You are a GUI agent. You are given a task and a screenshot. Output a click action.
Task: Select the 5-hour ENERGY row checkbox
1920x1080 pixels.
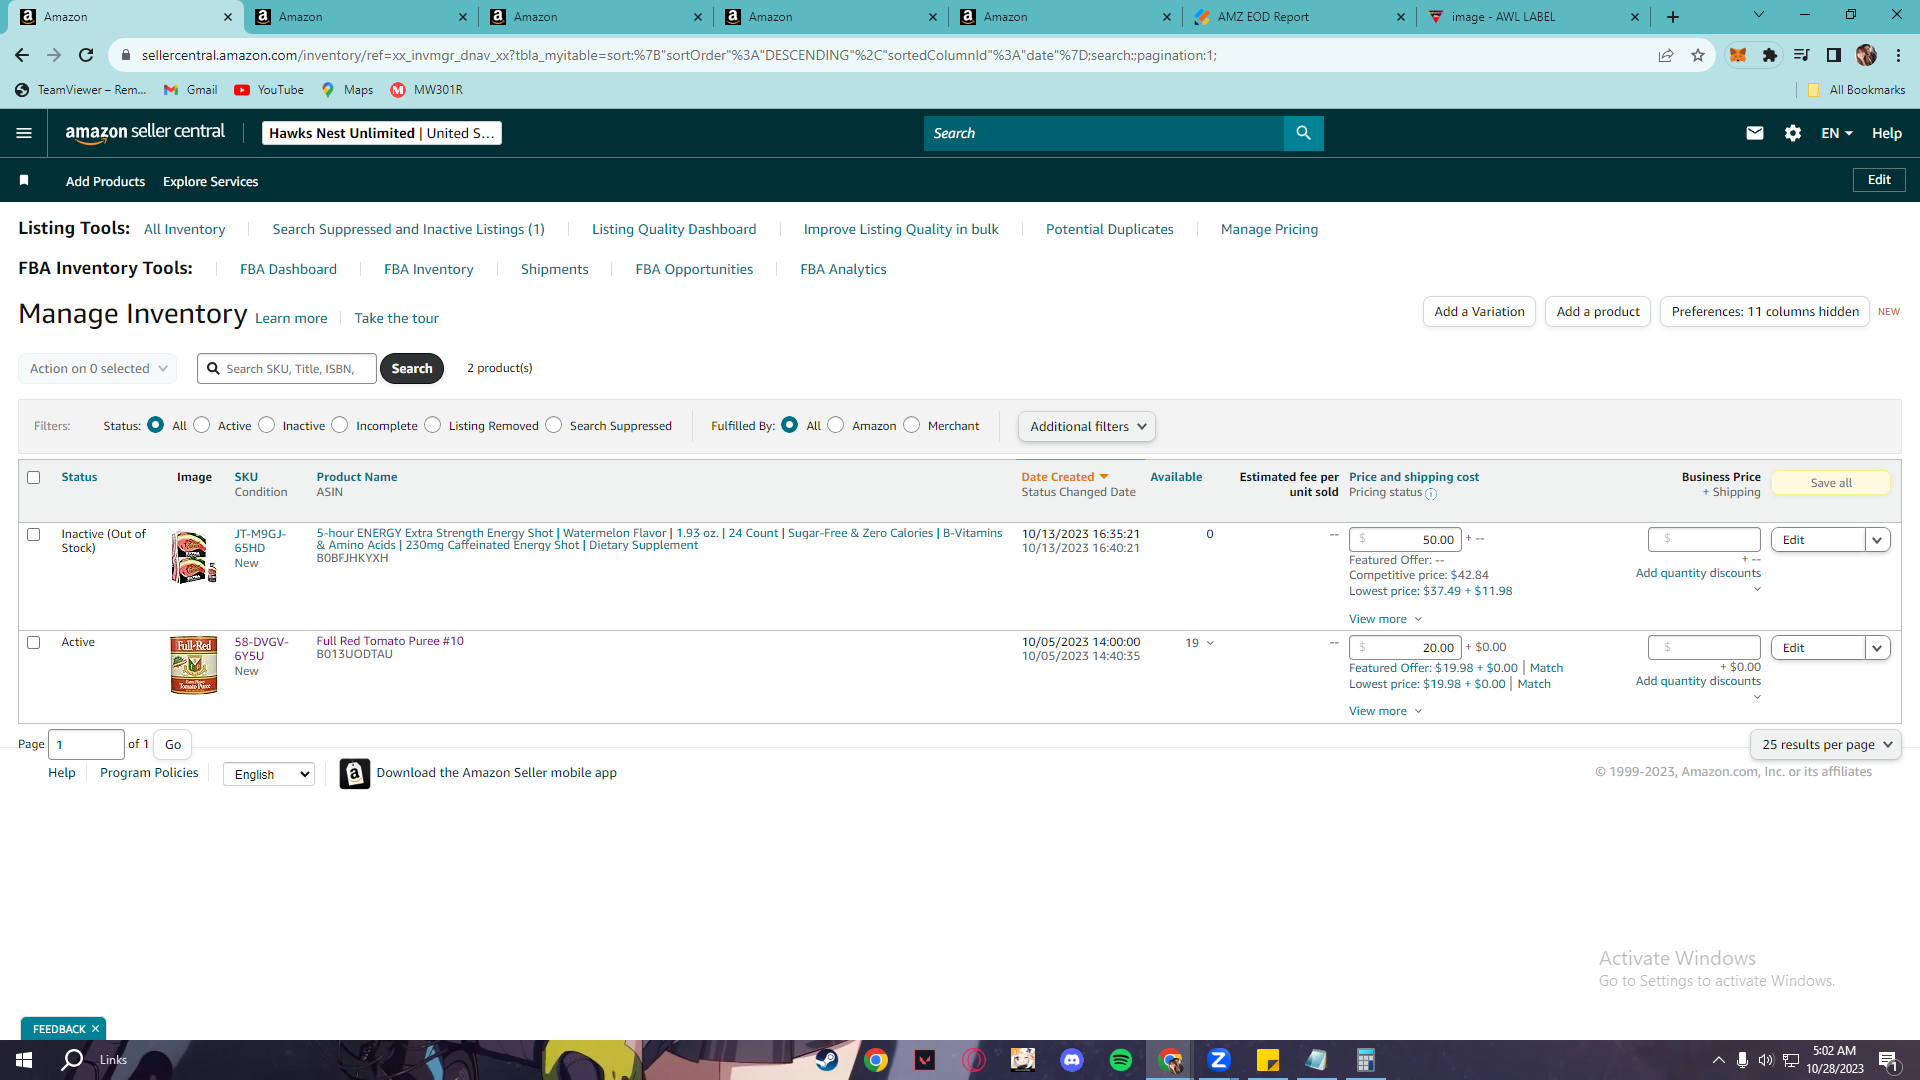[x=33, y=535]
